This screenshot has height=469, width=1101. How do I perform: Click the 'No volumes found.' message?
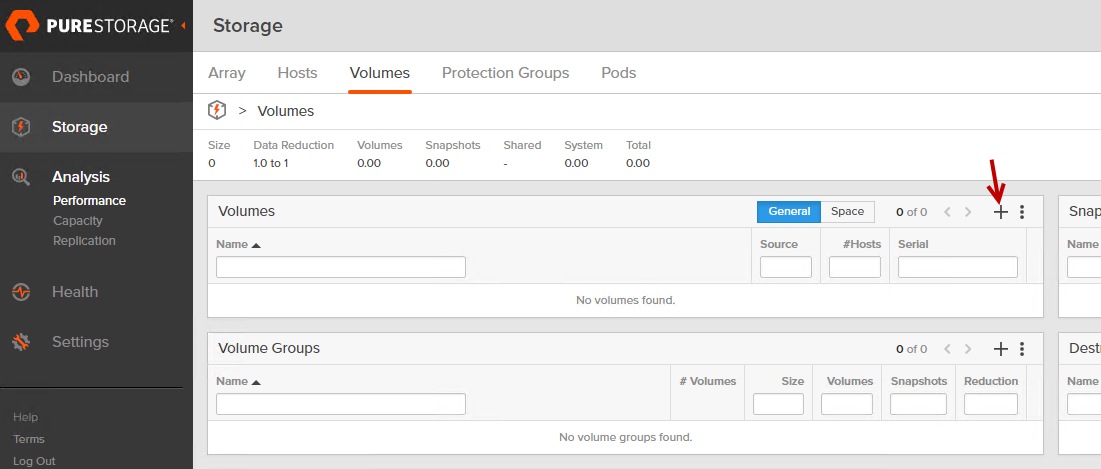[x=626, y=300]
